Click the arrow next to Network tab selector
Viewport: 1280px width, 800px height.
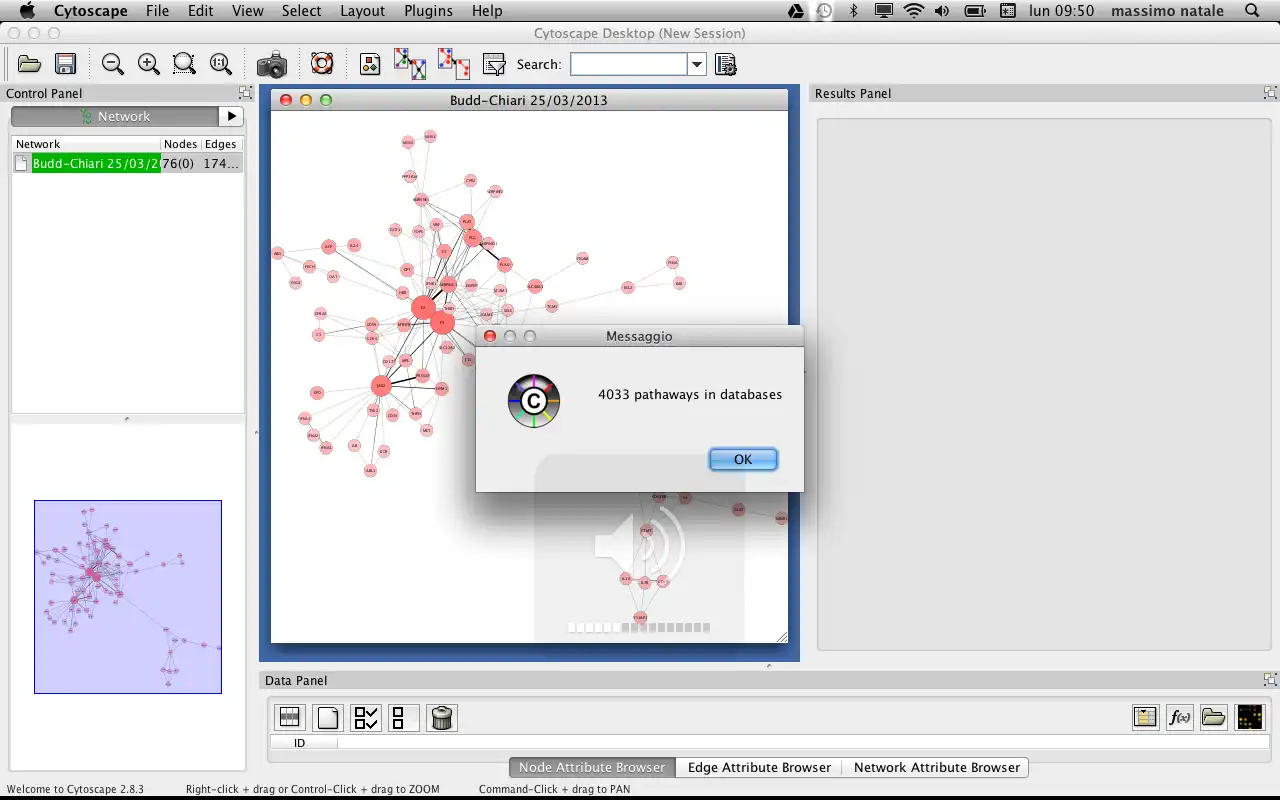231,116
